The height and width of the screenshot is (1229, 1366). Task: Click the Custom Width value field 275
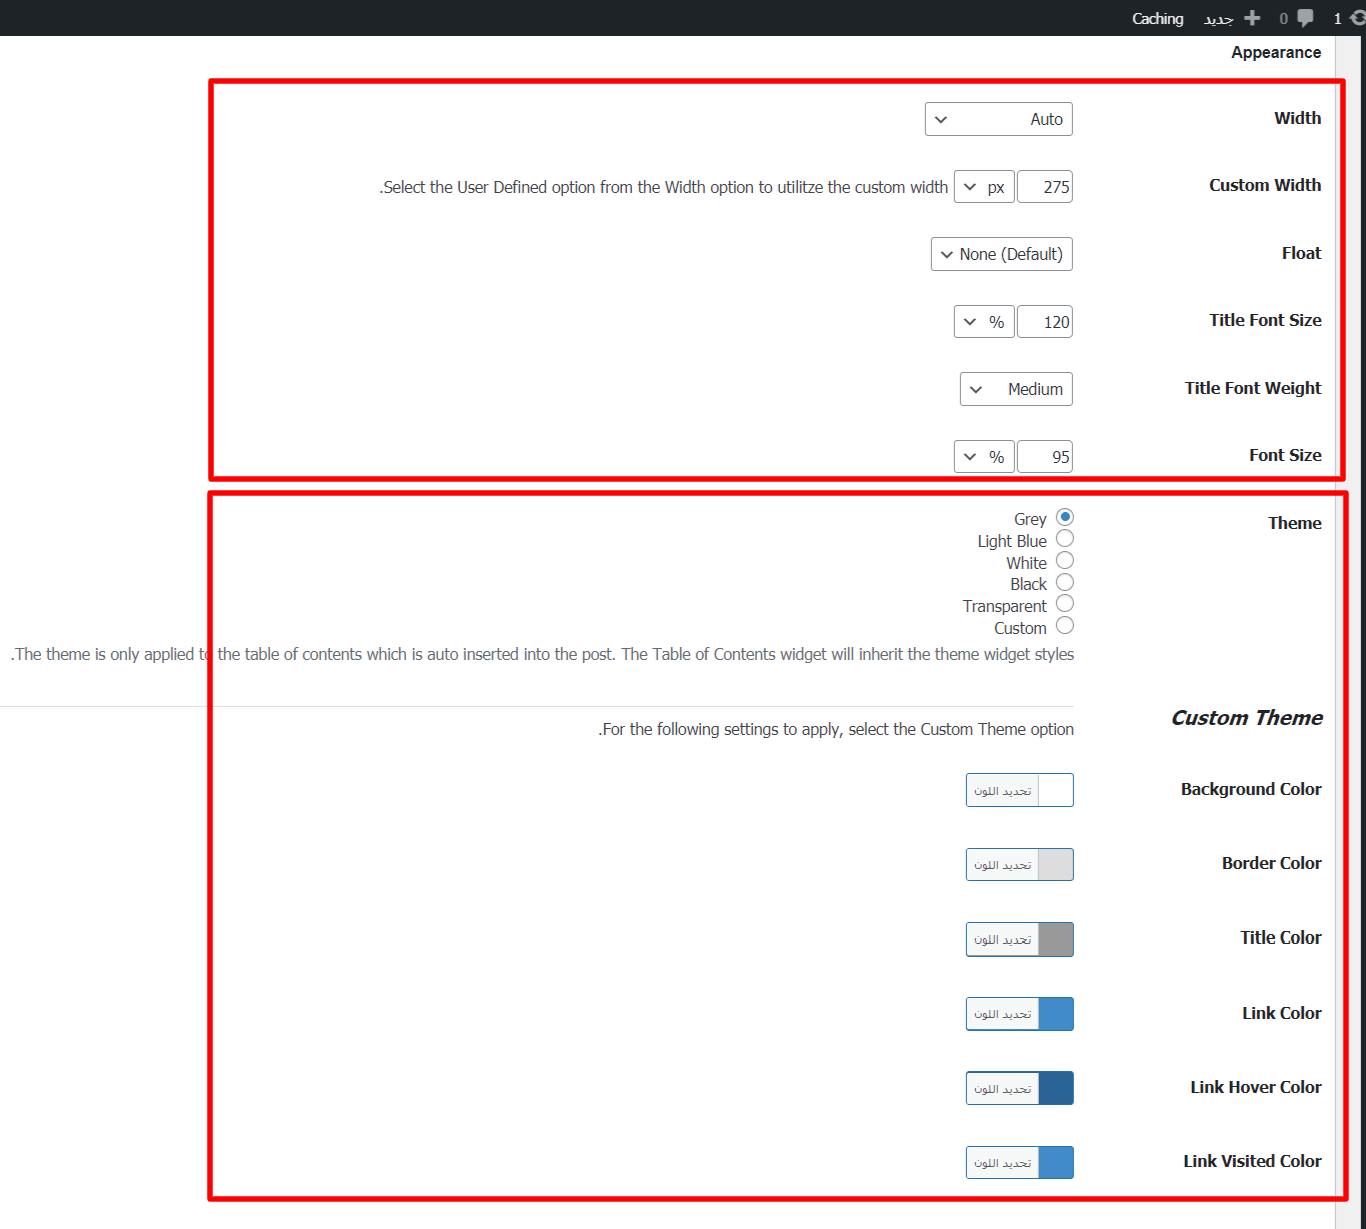click(1045, 187)
